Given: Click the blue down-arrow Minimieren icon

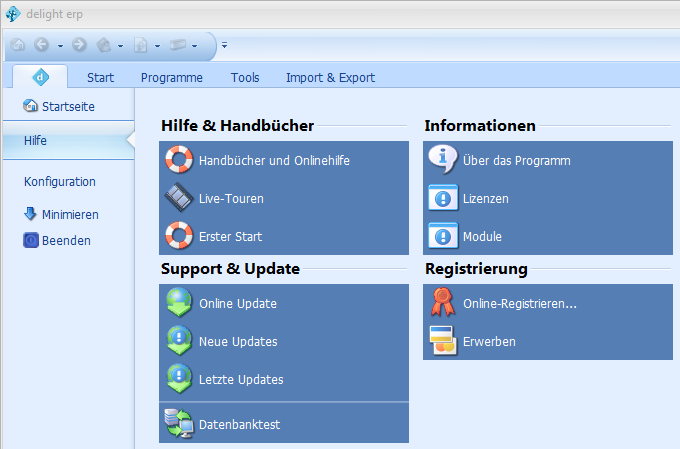Looking at the screenshot, I should point(30,213).
